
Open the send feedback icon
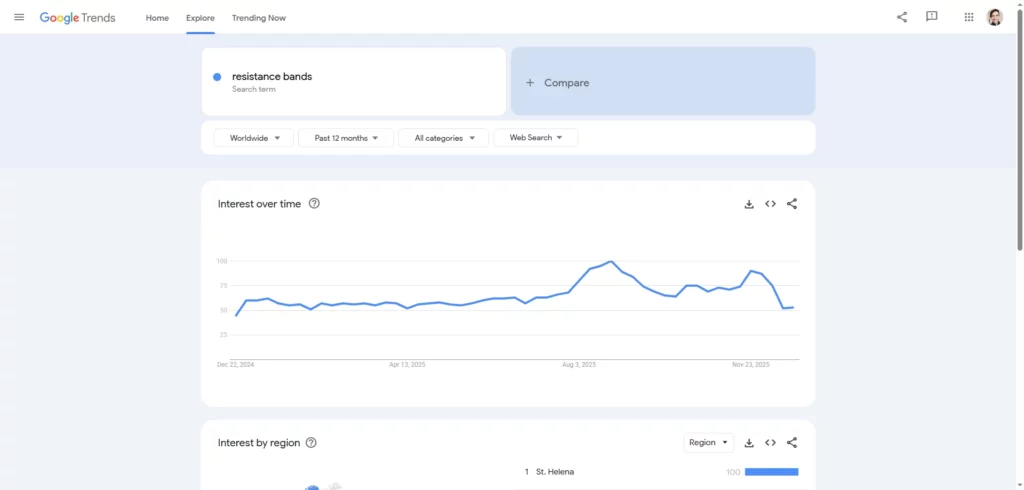click(x=932, y=17)
